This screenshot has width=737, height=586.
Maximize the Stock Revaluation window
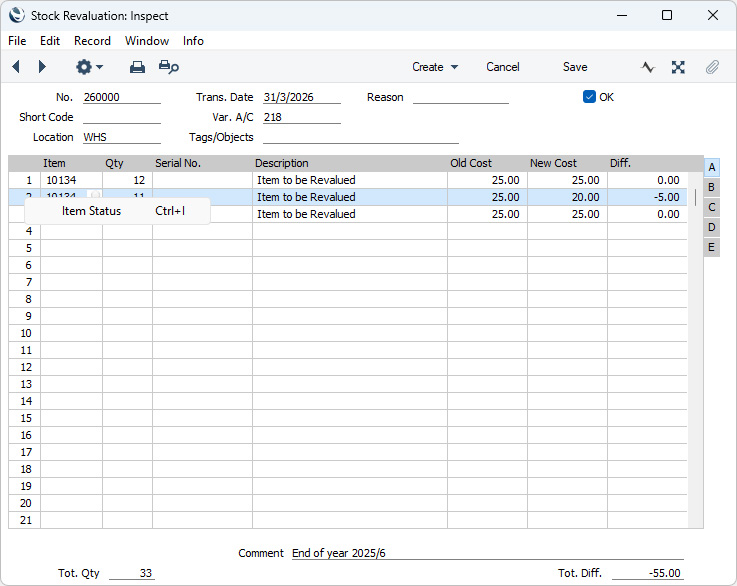(666, 16)
